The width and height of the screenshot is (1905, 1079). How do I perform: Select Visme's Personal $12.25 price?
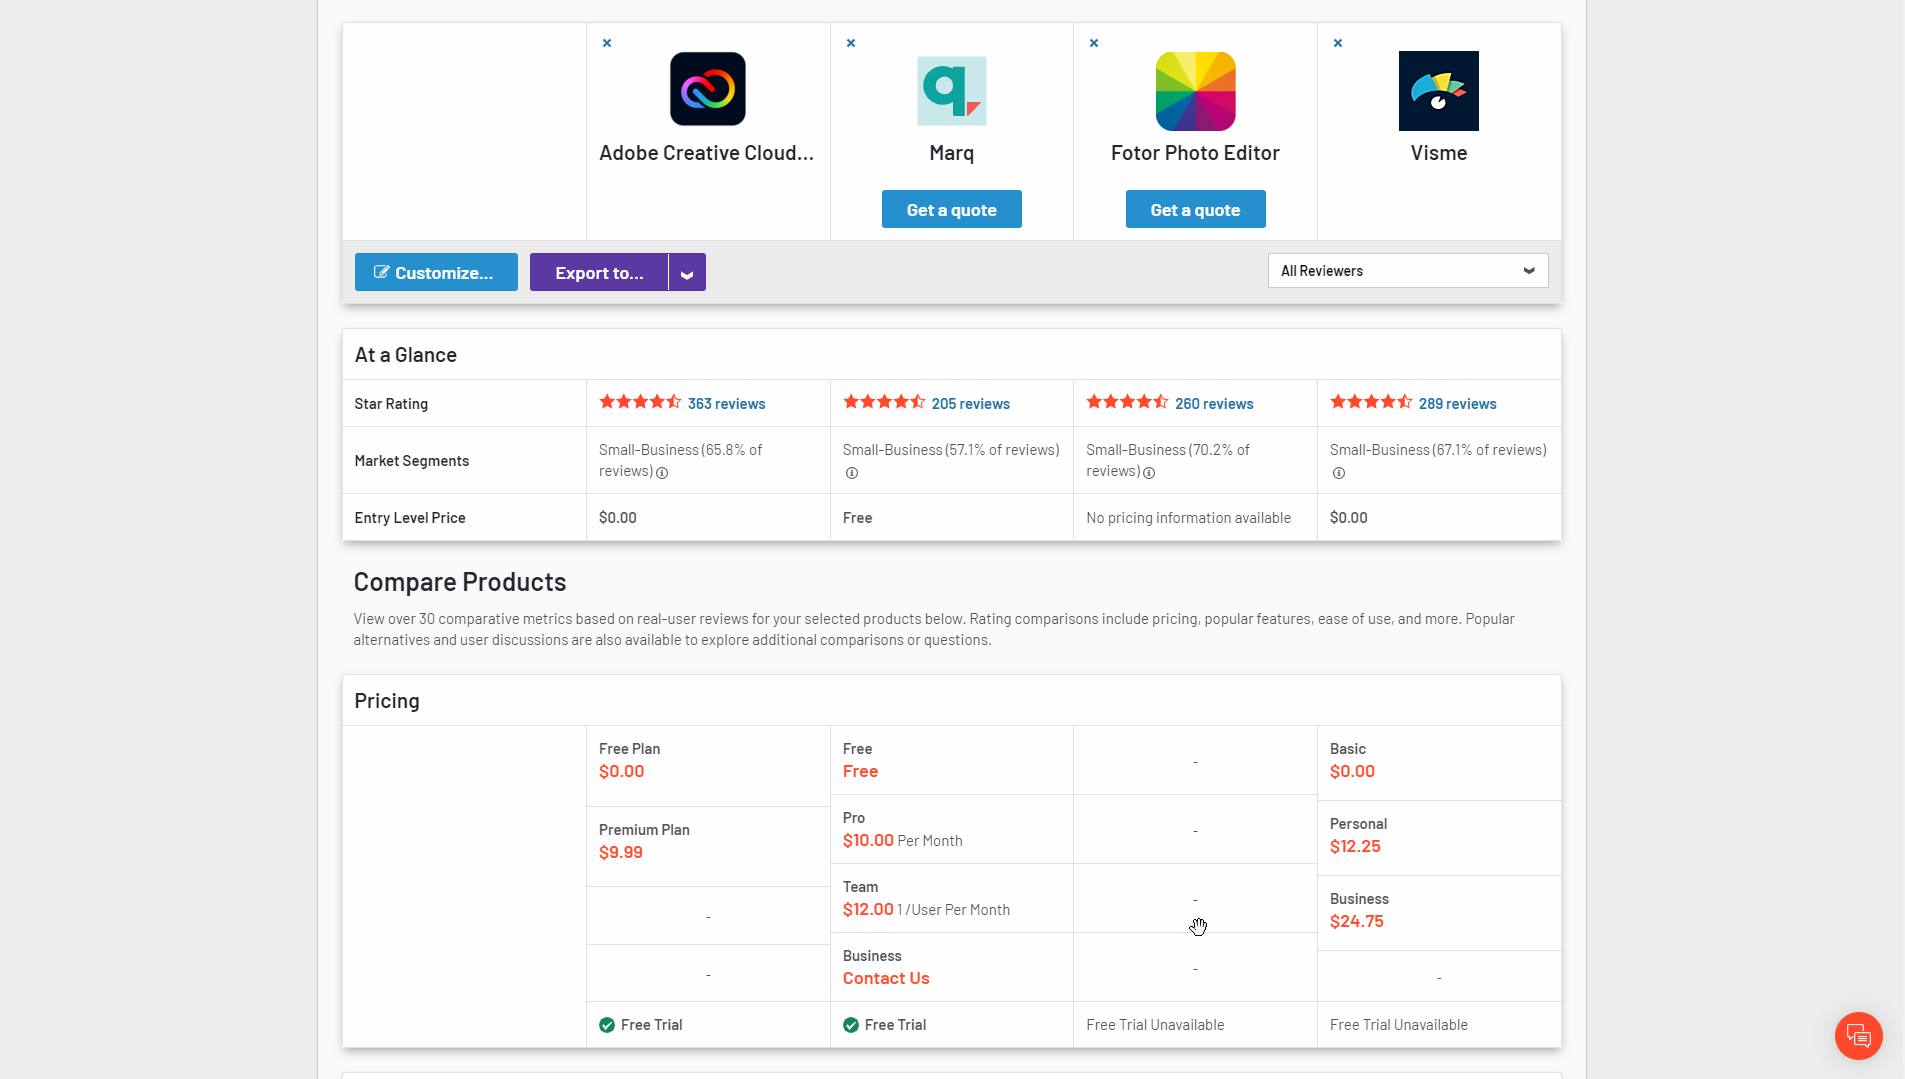coord(1355,846)
